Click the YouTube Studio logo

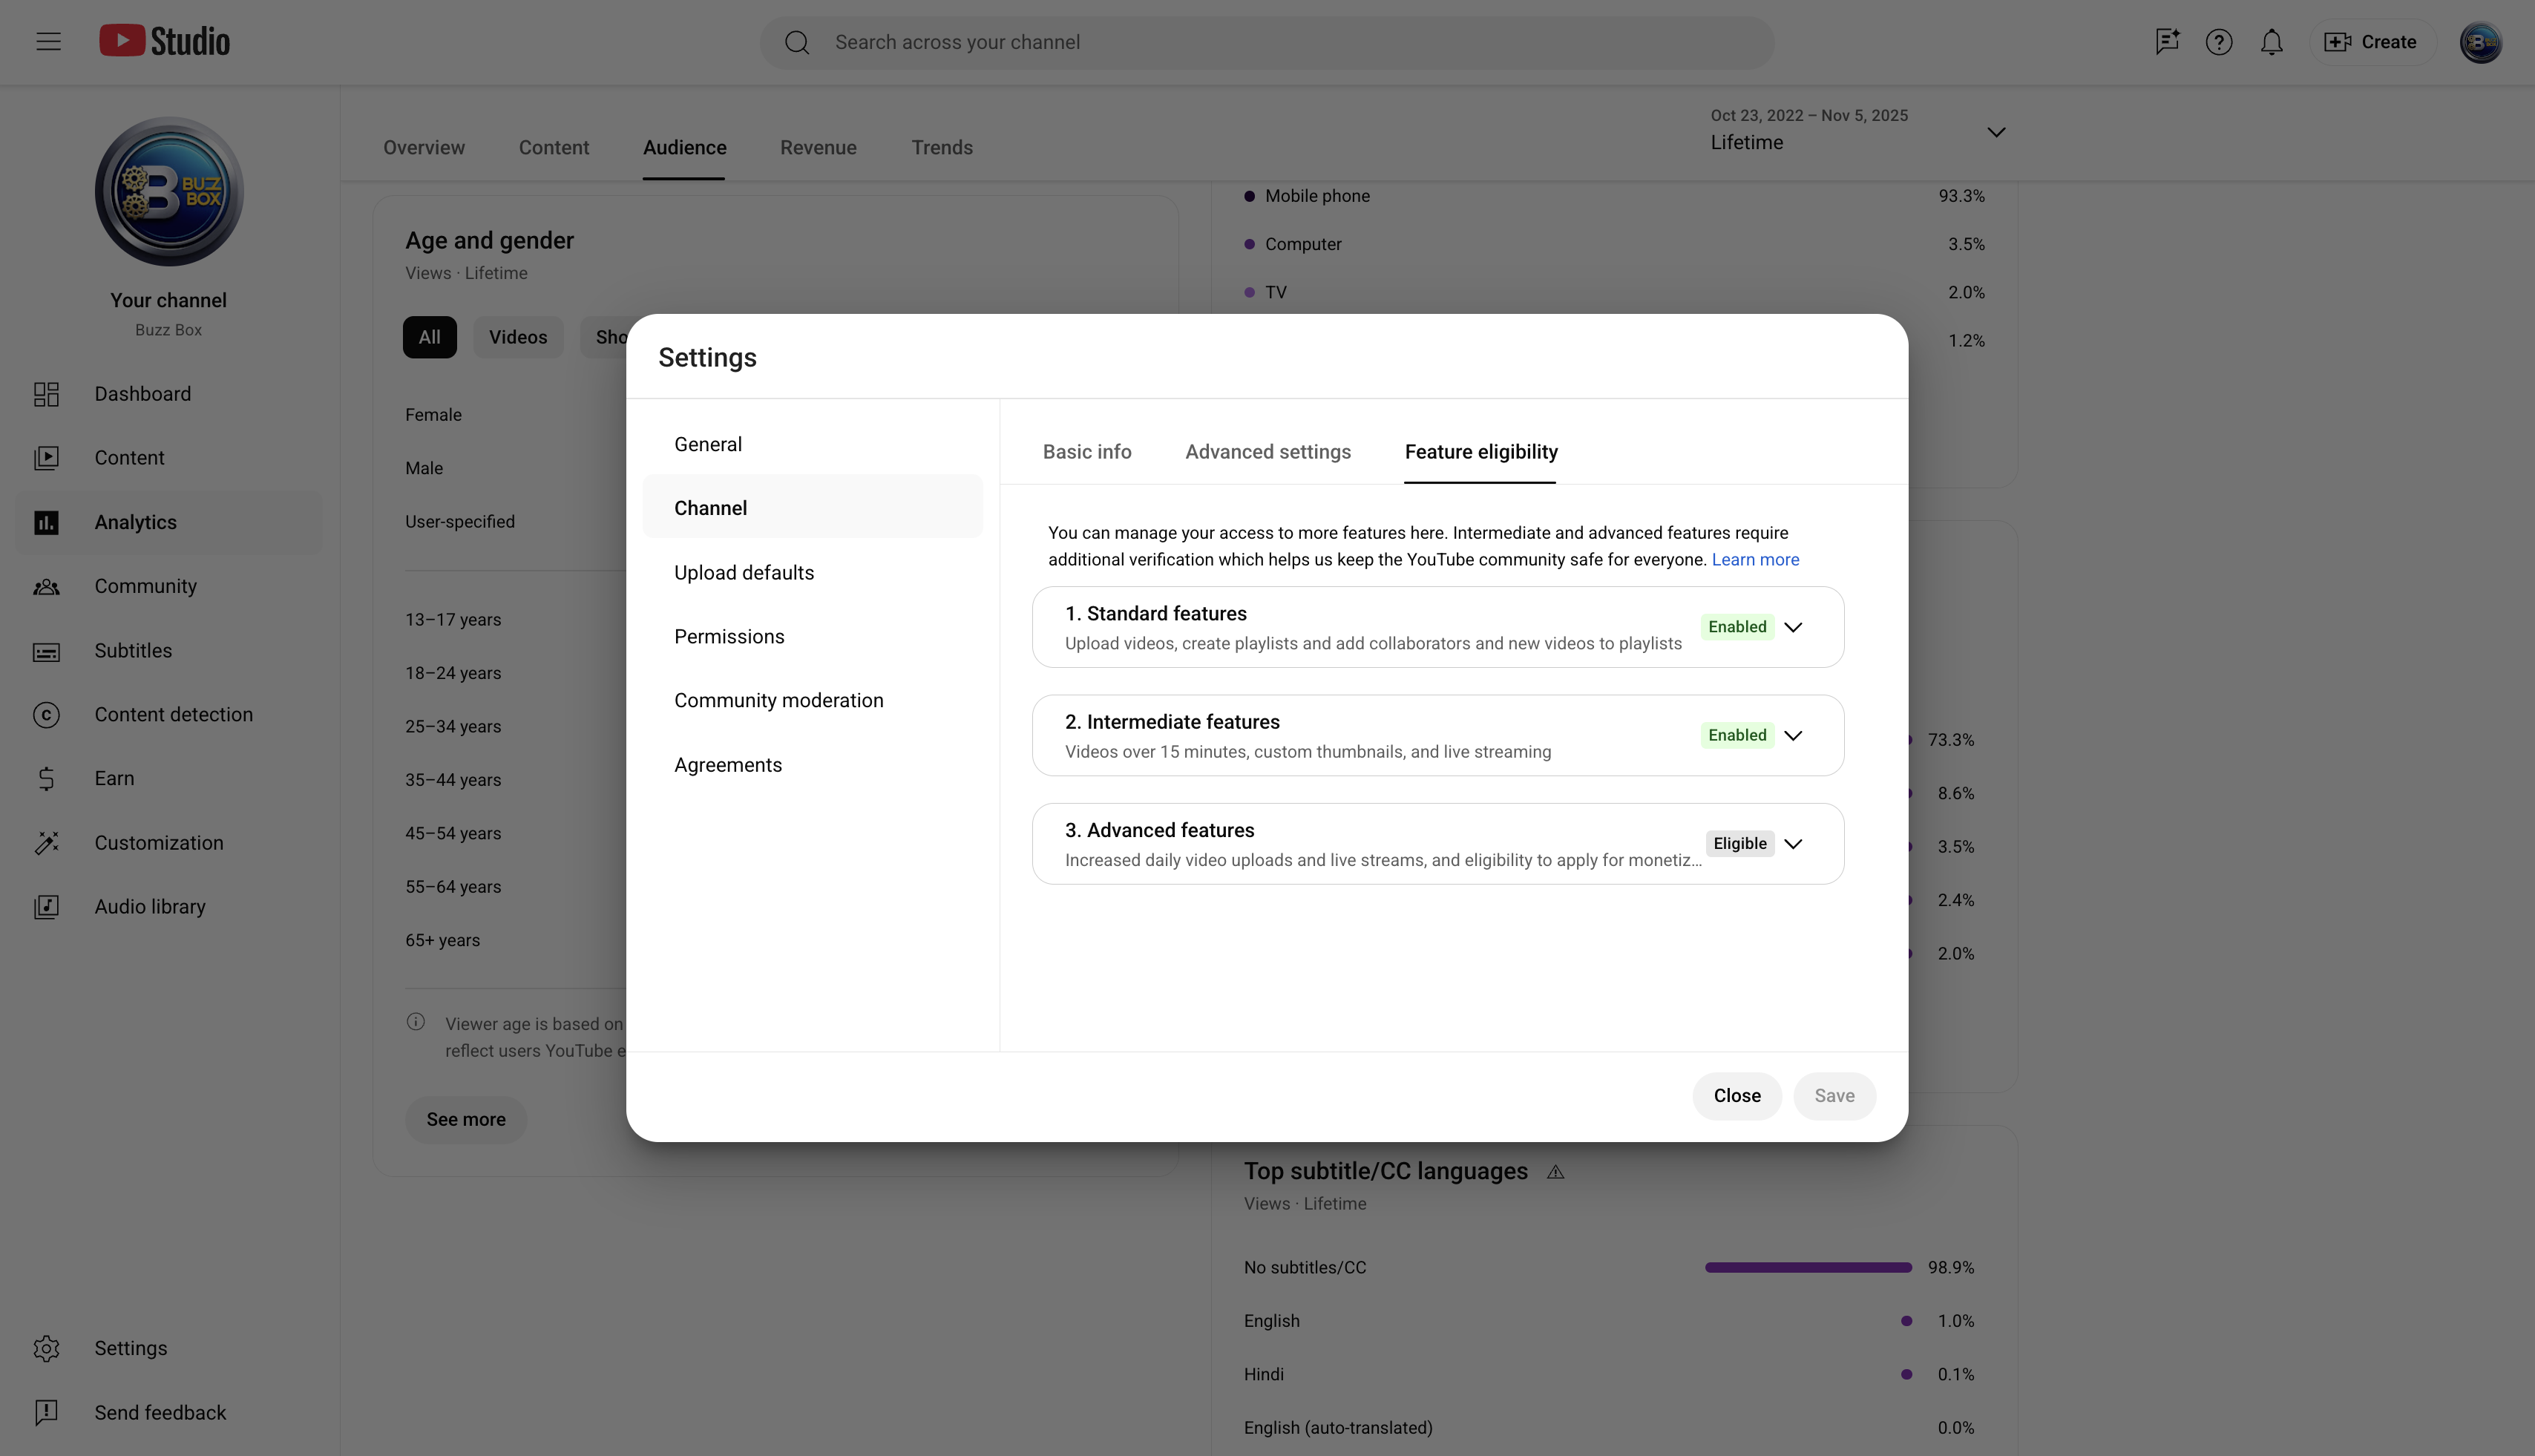coord(165,42)
